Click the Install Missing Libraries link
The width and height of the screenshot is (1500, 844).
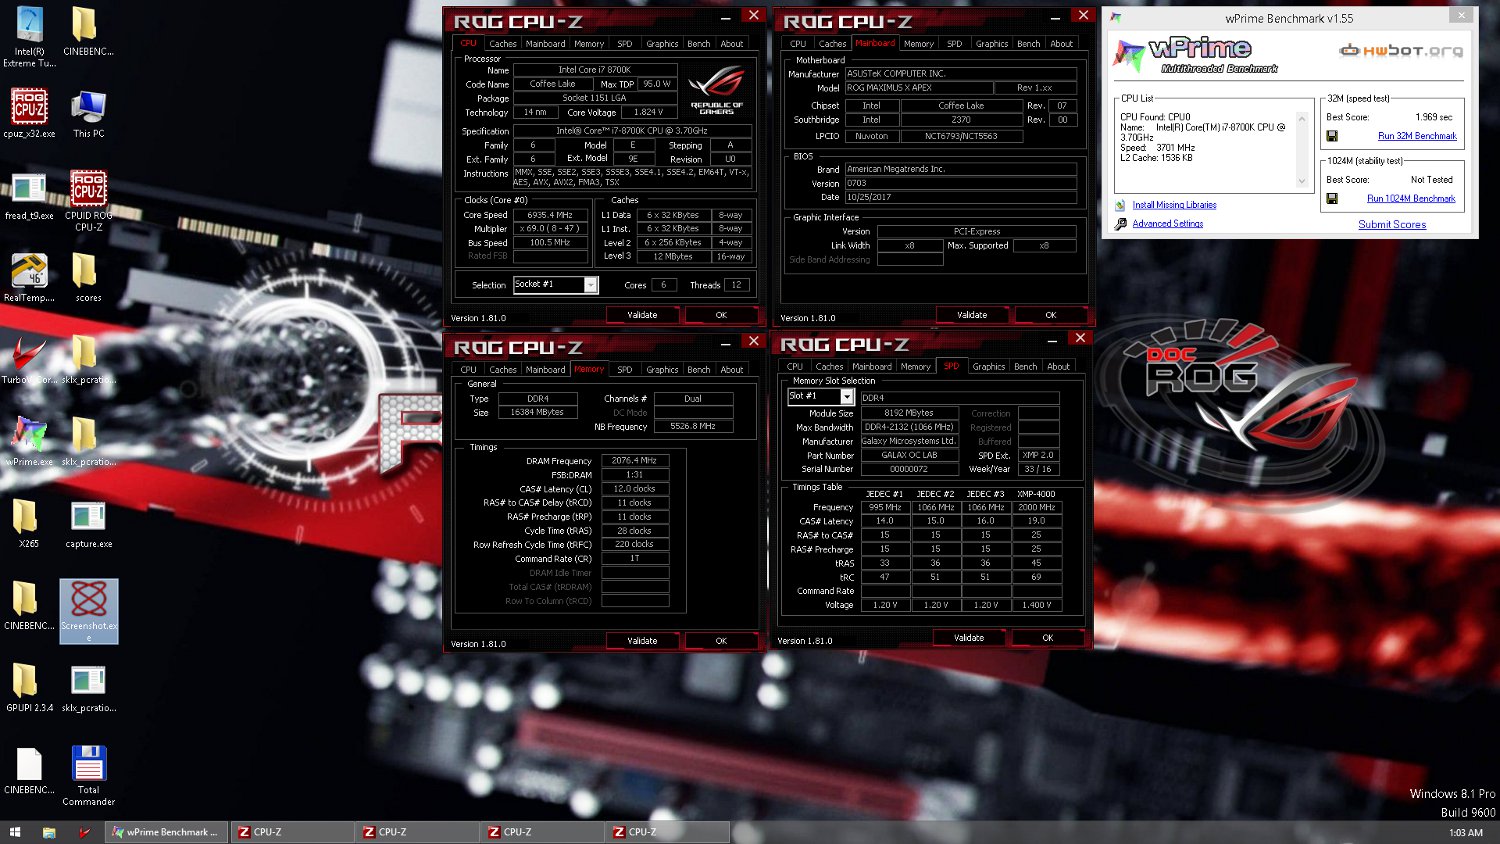pyautogui.click(x=1175, y=205)
